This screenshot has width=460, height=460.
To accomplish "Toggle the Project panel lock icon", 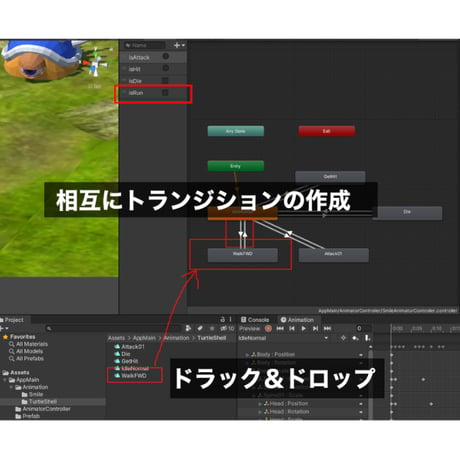I will (222, 319).
